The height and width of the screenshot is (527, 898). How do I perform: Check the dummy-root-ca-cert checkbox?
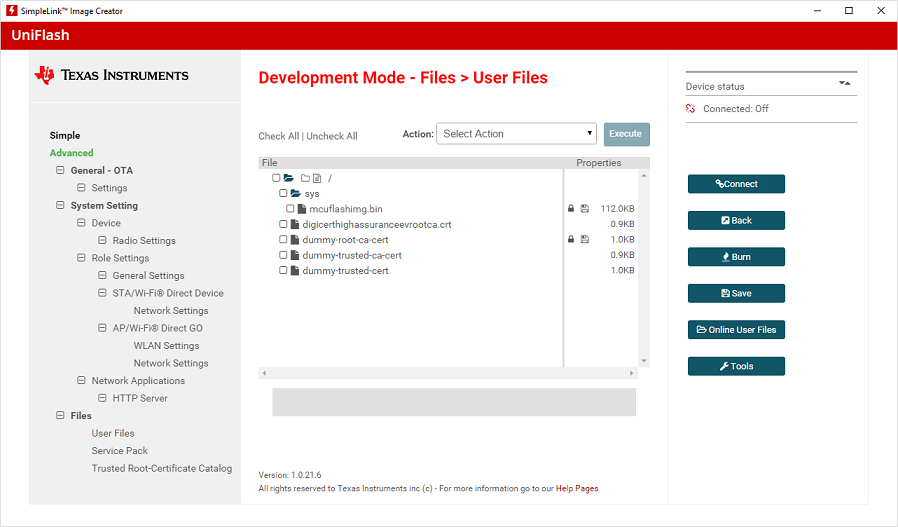[x=283, y=239]
